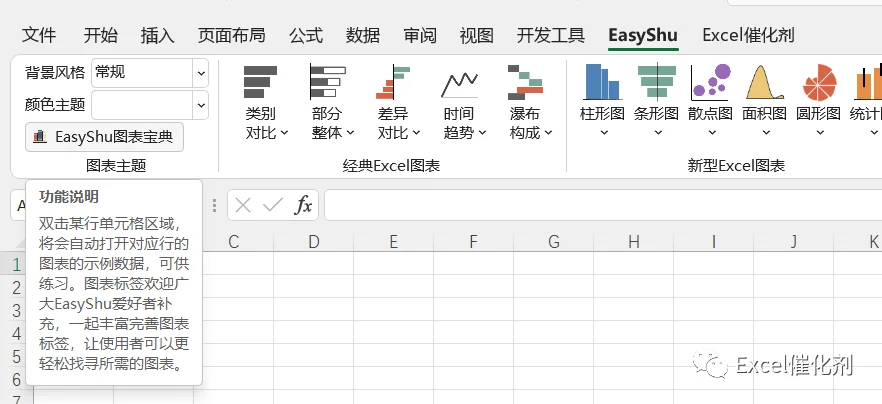The height and width of the screenshot is (404, 882).
Task: Expand the 条形图 dropdown chevron
Action: (x=658, y=133)
